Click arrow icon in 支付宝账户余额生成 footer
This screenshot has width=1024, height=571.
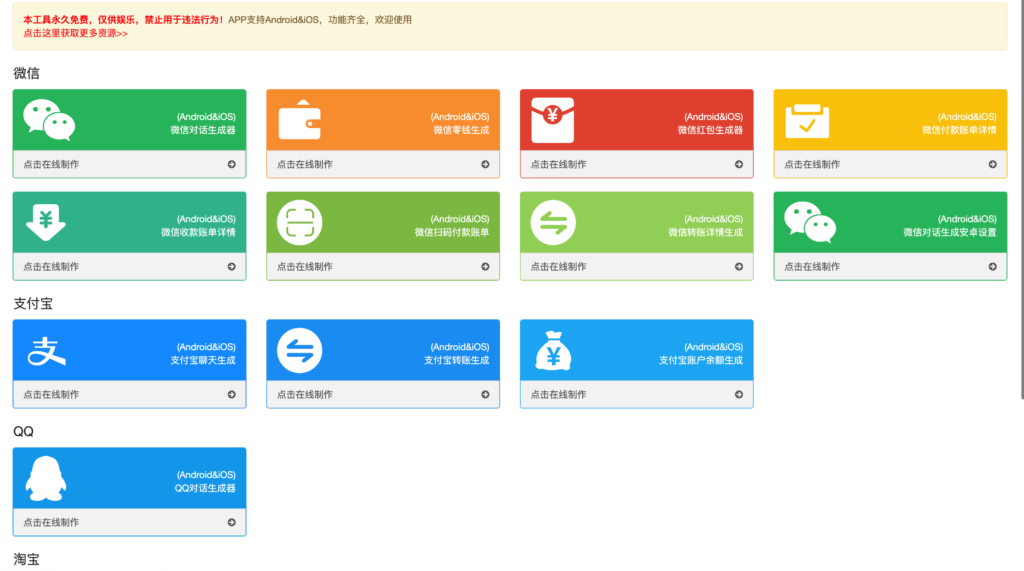[739, 395]
